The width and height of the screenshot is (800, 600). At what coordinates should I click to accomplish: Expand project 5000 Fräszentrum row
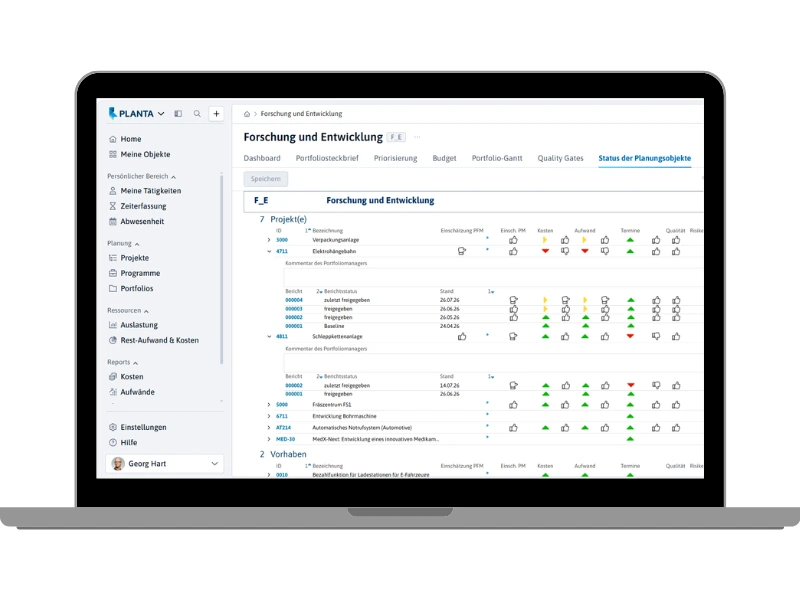click(269, 405)
